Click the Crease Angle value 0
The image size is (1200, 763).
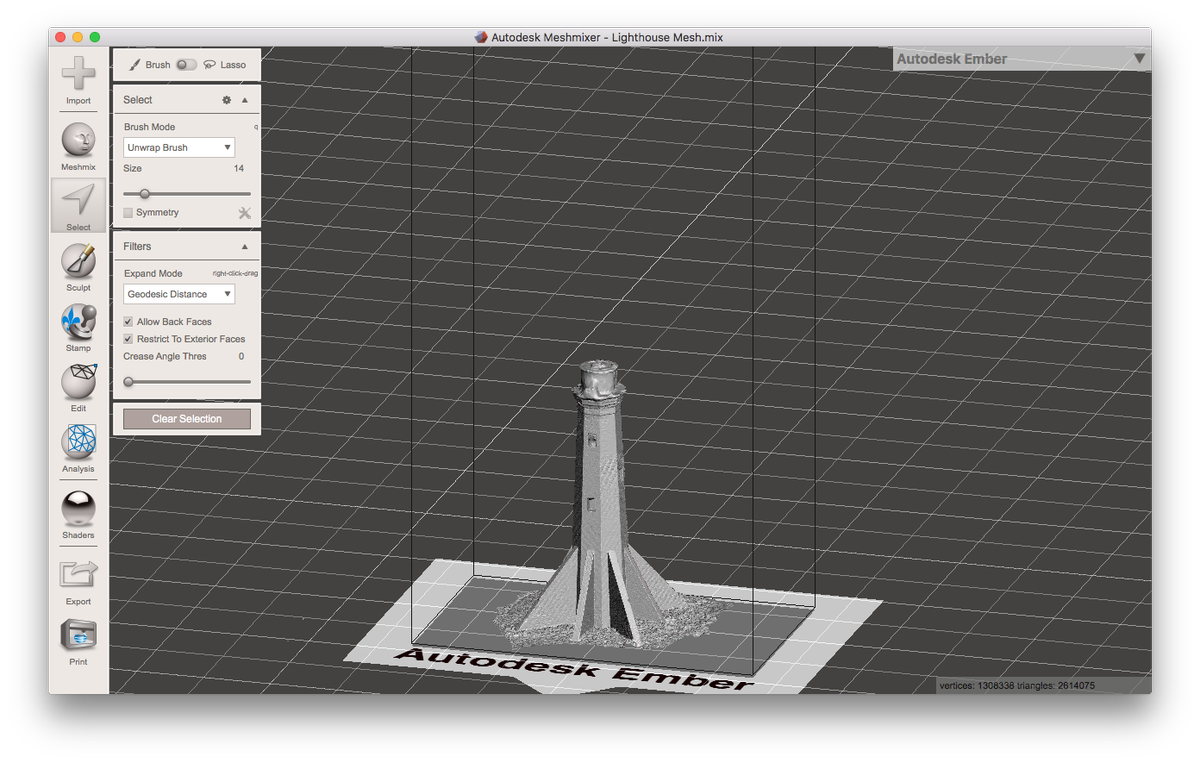(241, 356)
